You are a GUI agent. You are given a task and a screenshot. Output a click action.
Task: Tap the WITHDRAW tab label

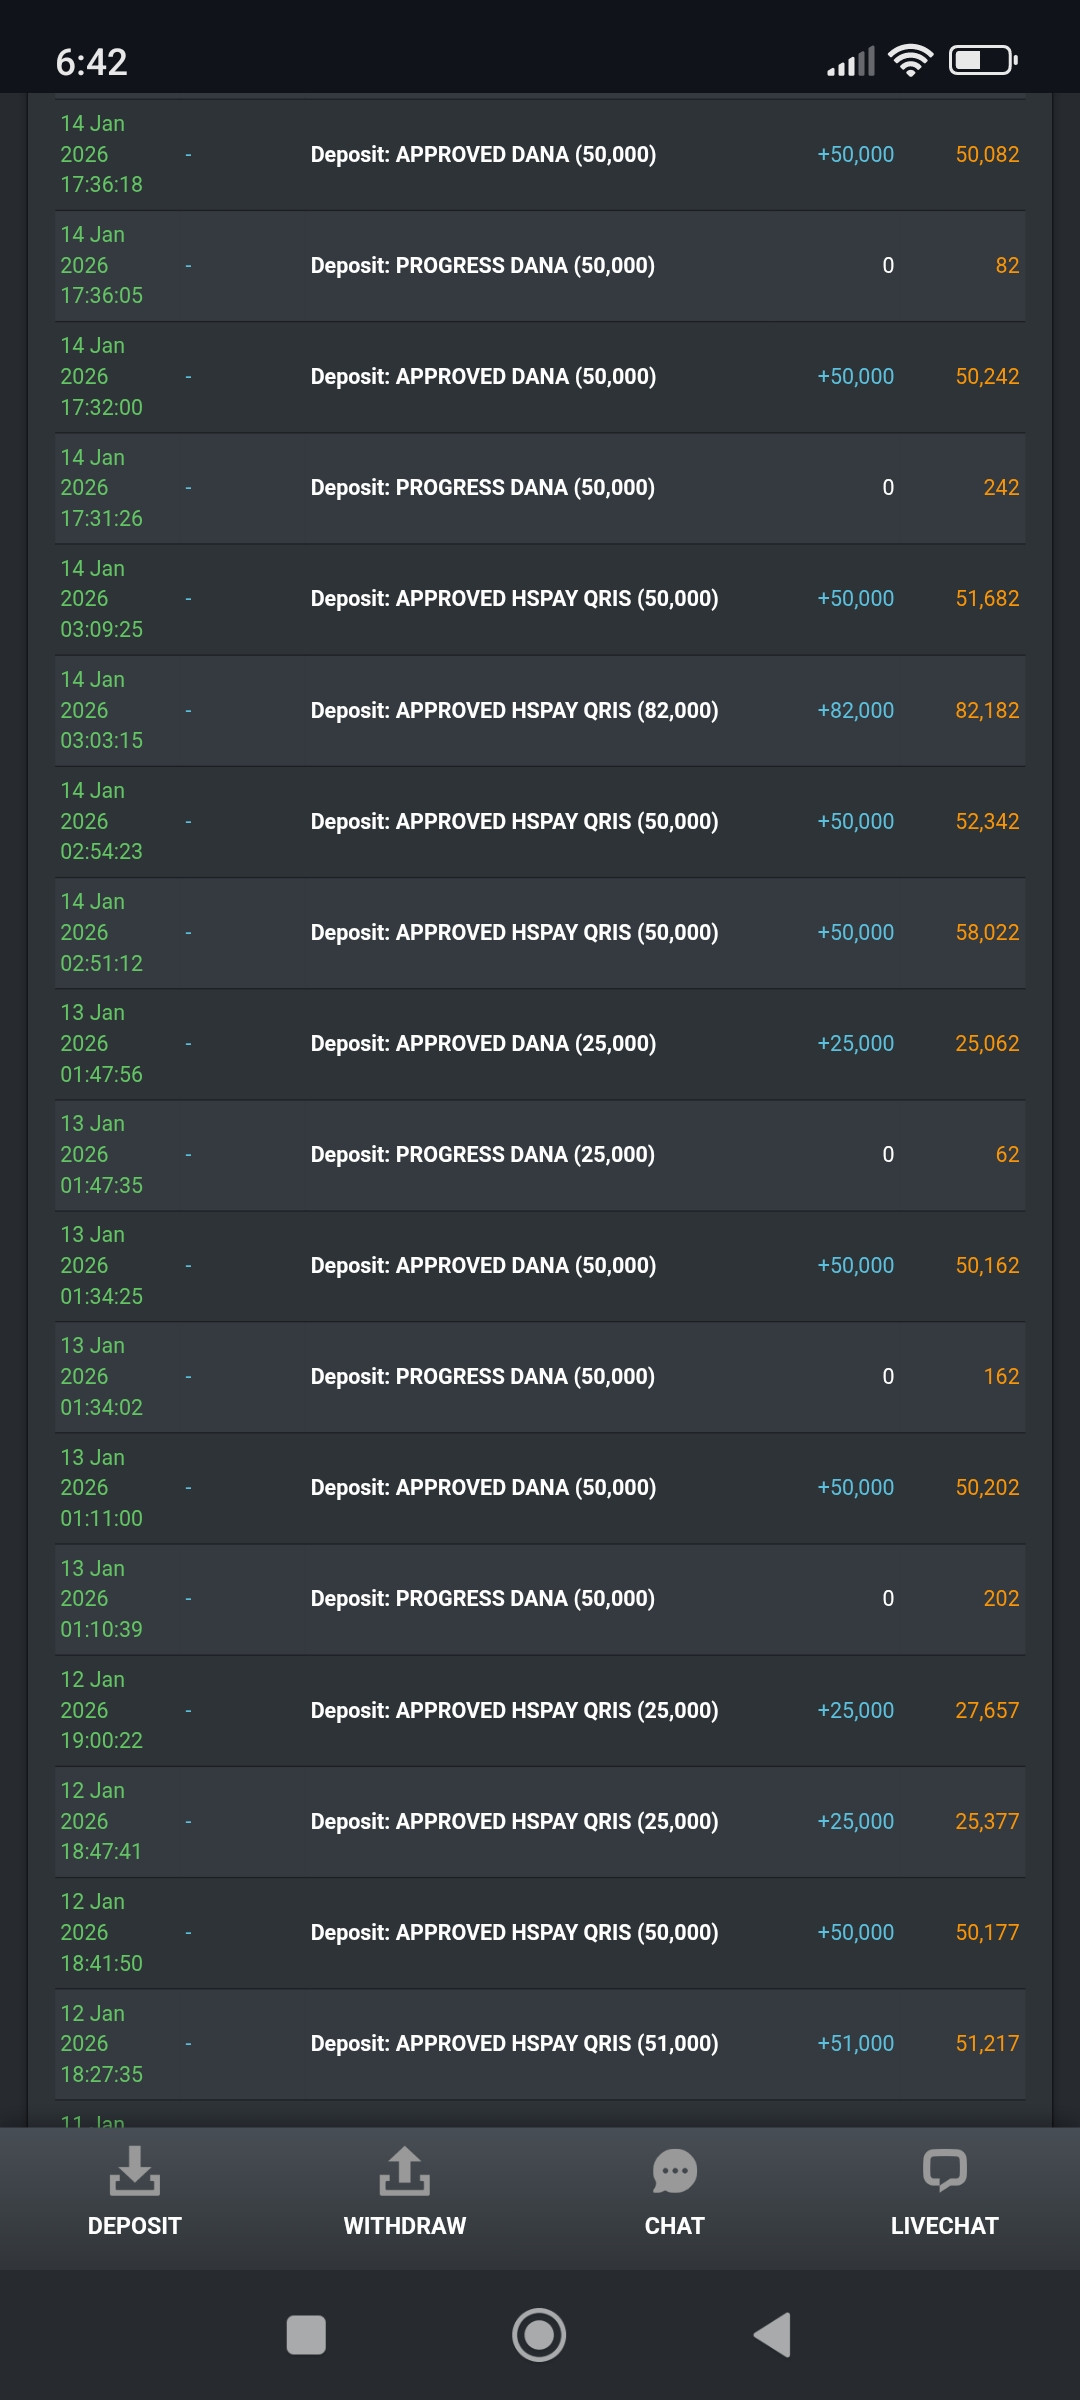[x=404, y=2226]
